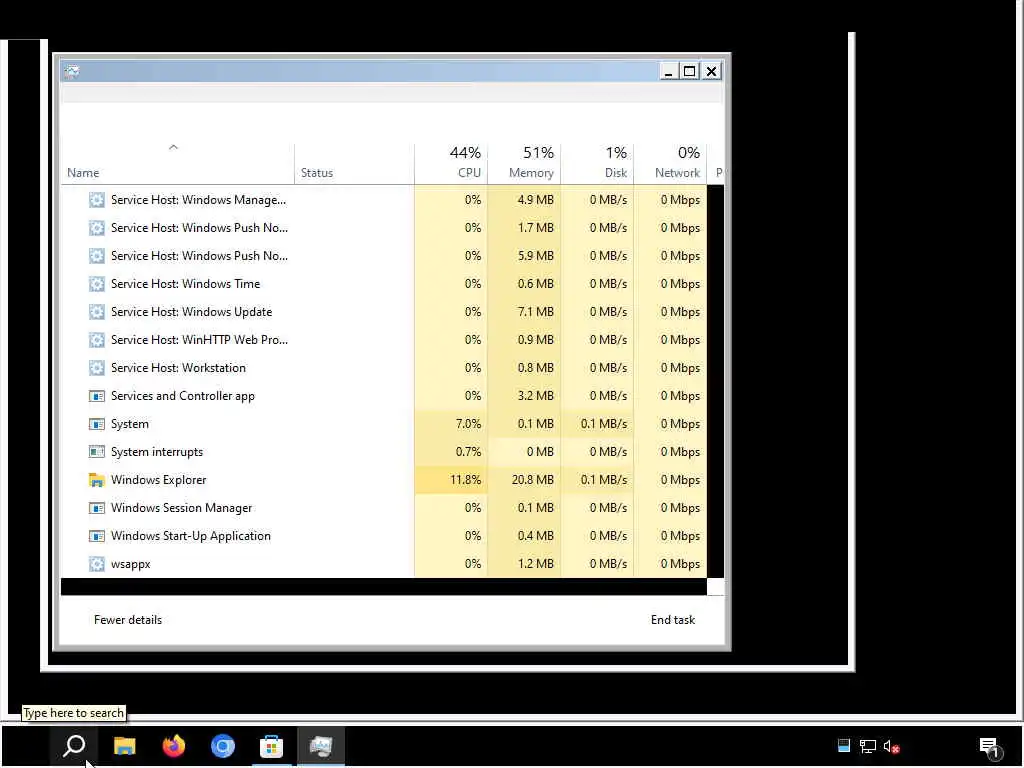Click the Windows Session Manager icon

(x=97, y=508)
